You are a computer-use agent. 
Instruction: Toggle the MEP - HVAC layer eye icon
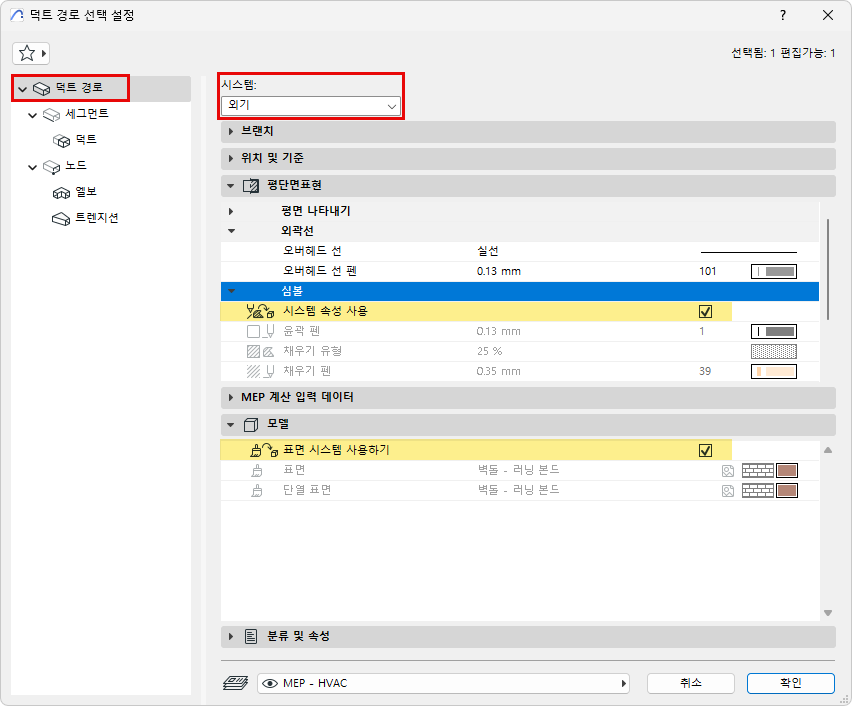[x=270, y=683]
